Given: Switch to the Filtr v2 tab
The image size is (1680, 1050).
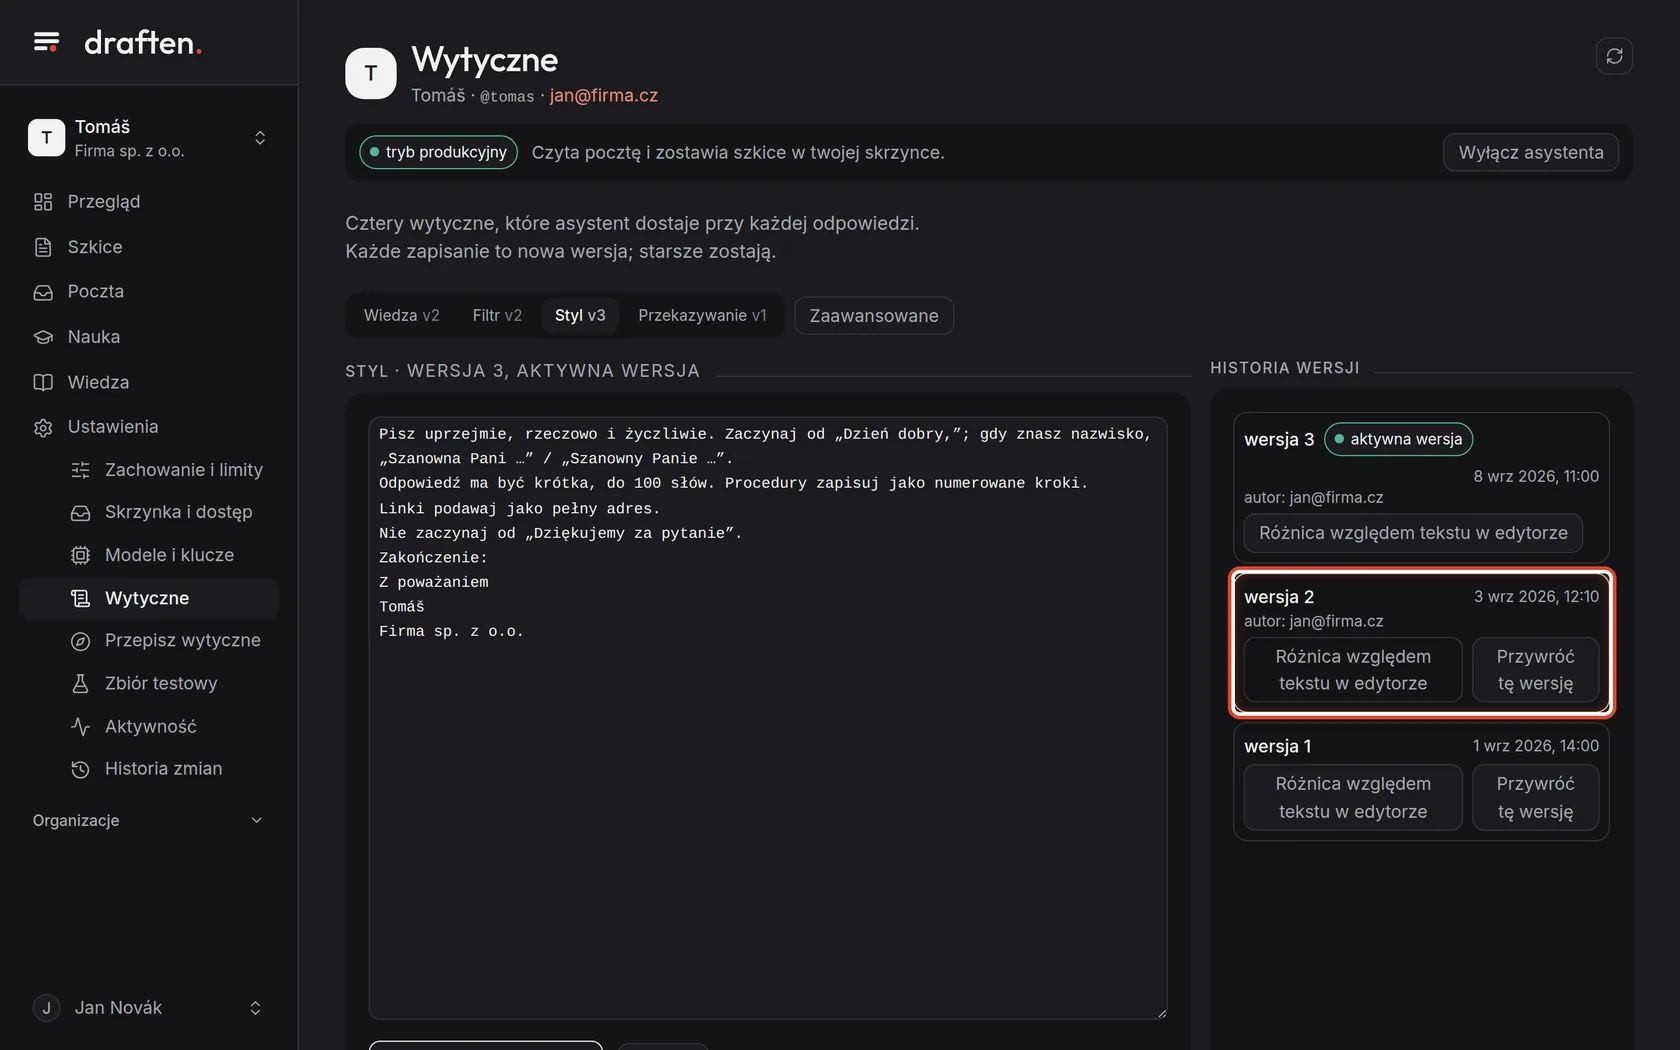Looking at the screenshot, I should 497,315.
